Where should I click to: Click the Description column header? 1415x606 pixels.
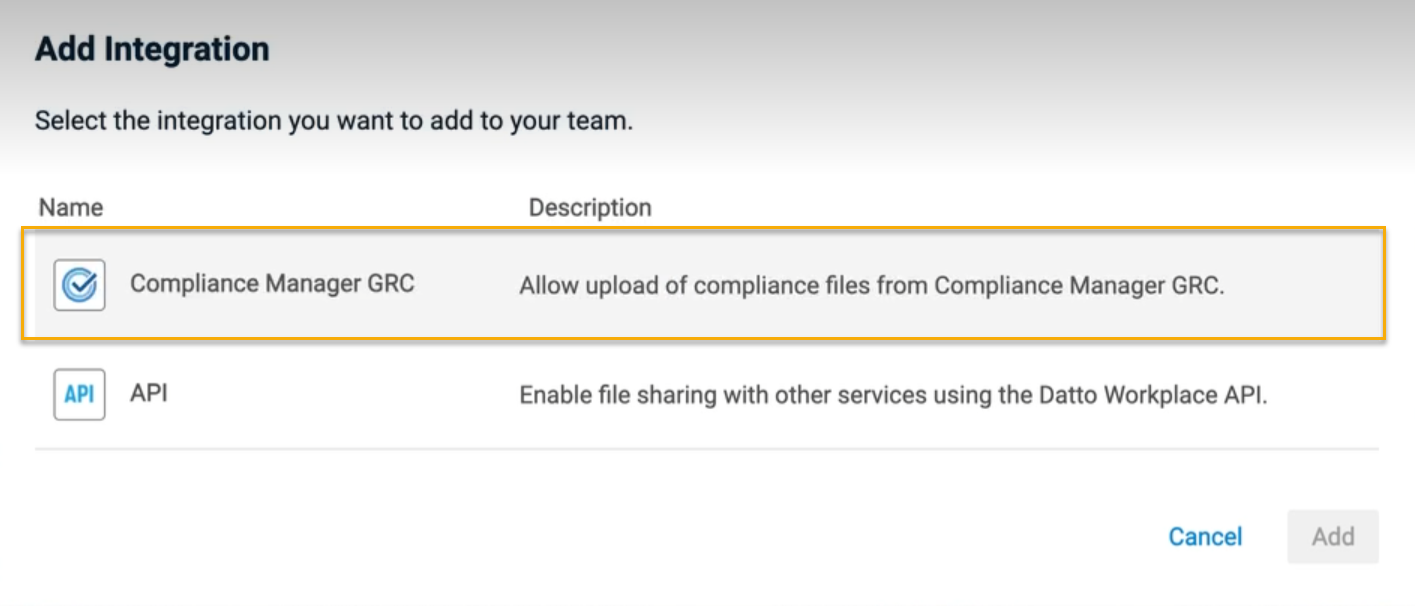[590, 208]
